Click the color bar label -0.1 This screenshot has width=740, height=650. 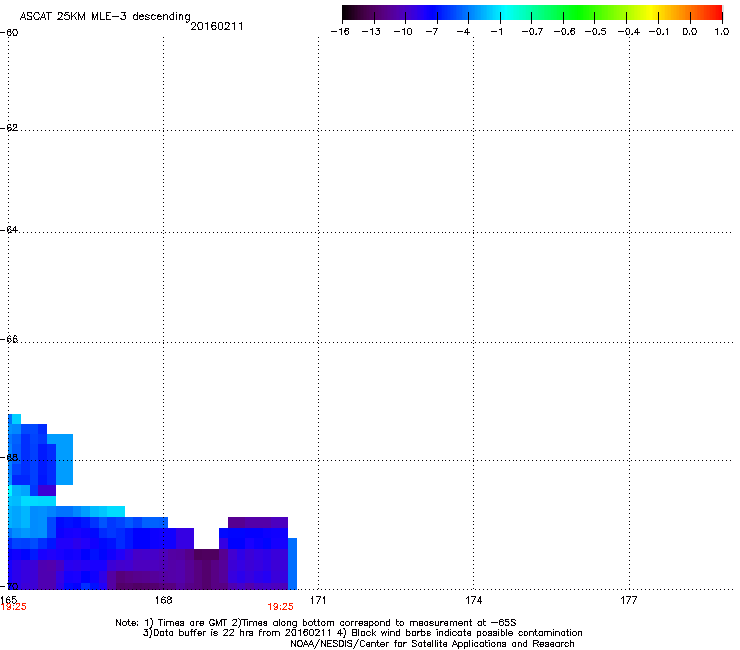click(659, 32)
